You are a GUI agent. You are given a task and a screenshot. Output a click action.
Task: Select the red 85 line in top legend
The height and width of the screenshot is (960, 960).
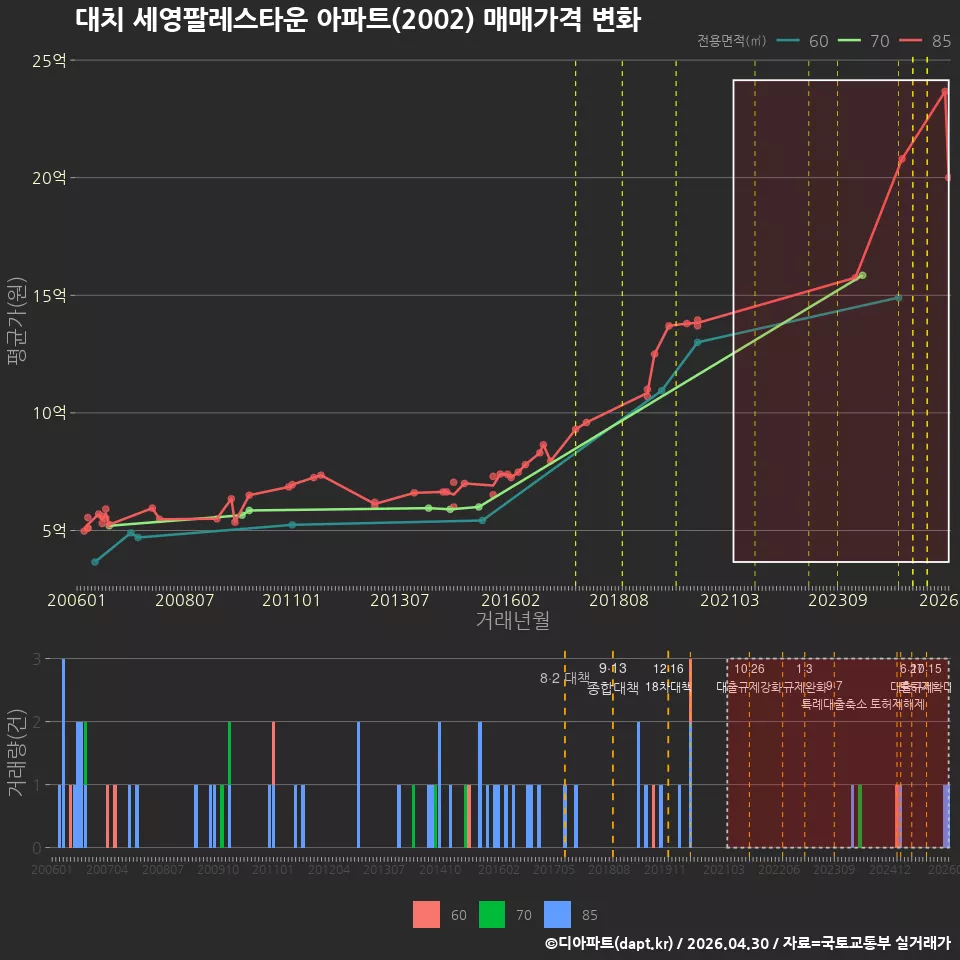point(910,40)
